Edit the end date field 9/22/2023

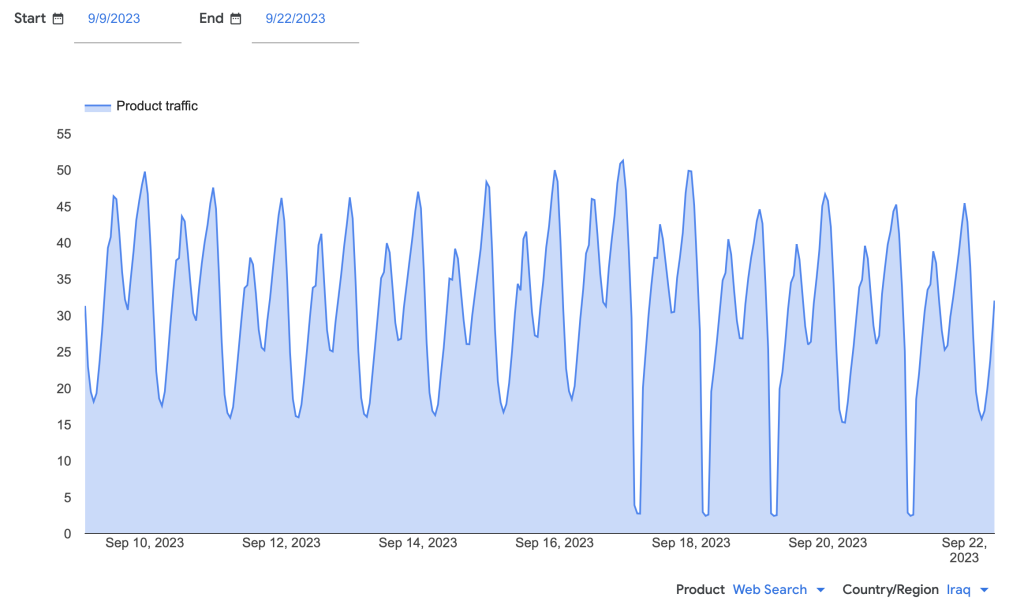point(295,19)
